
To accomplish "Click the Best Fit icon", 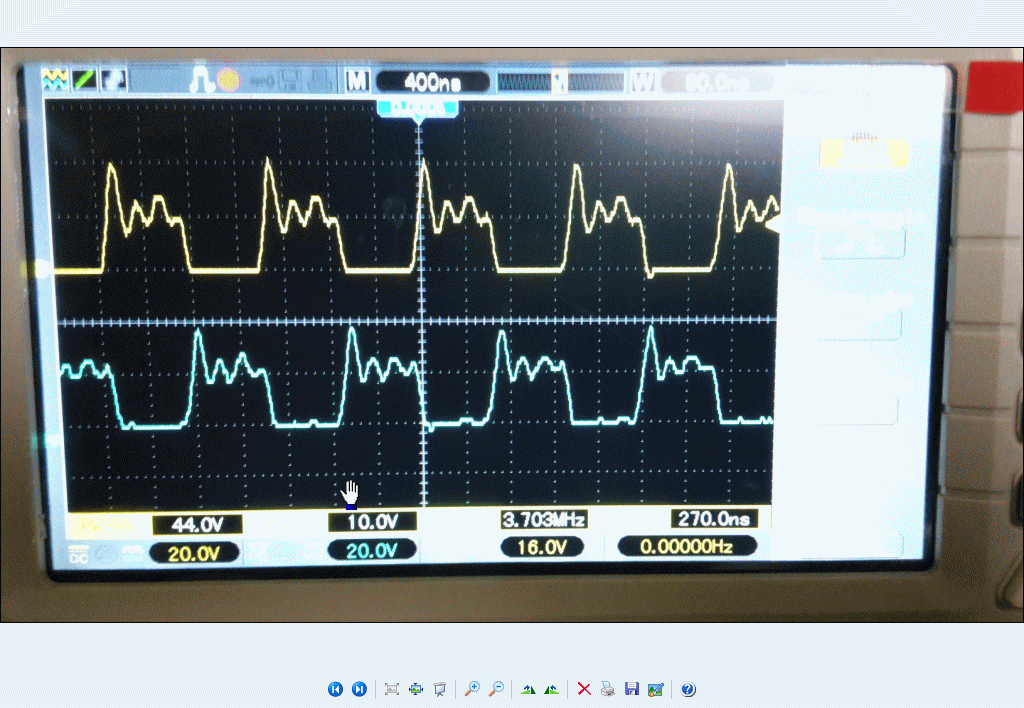I will click(x=392, y=689).
